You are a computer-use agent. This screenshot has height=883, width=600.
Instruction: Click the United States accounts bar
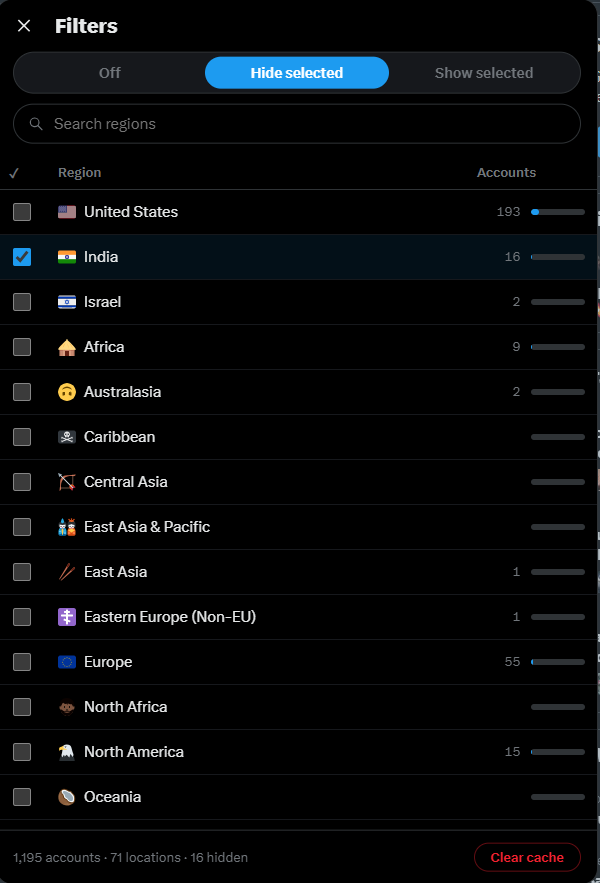pyautogui.click(x=558, y=212)
